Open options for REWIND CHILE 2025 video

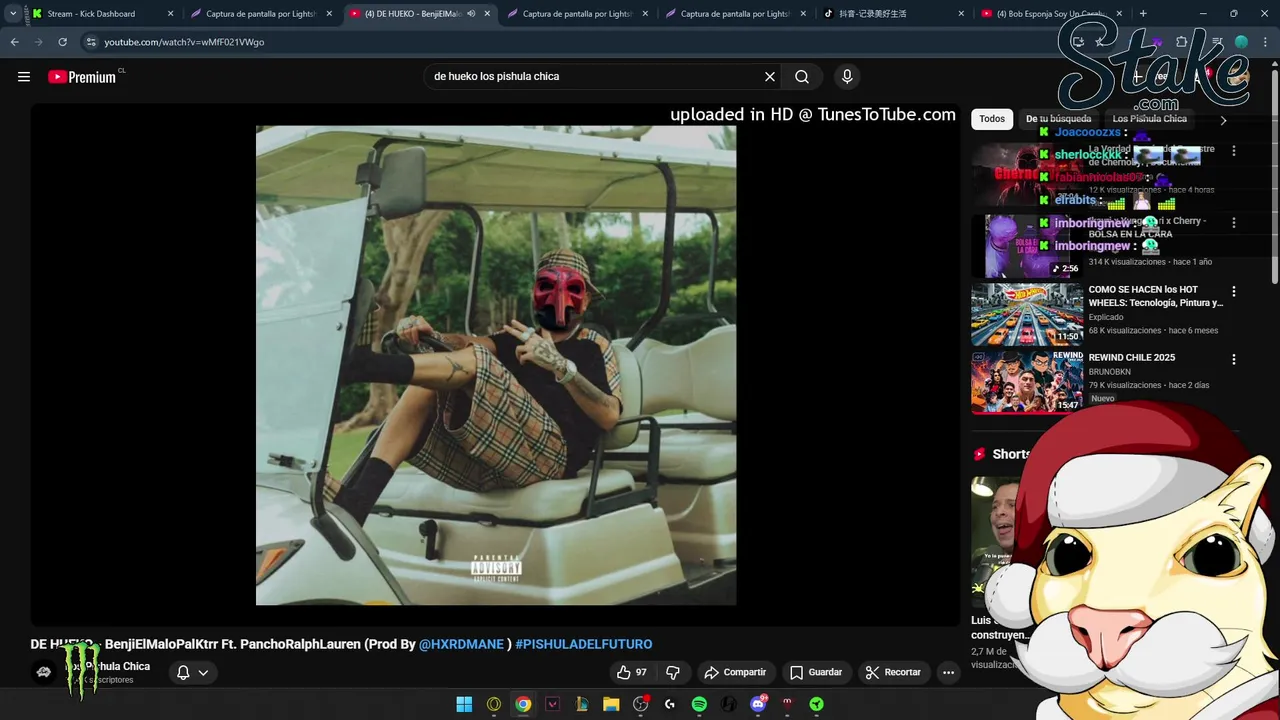[1234, 359]
